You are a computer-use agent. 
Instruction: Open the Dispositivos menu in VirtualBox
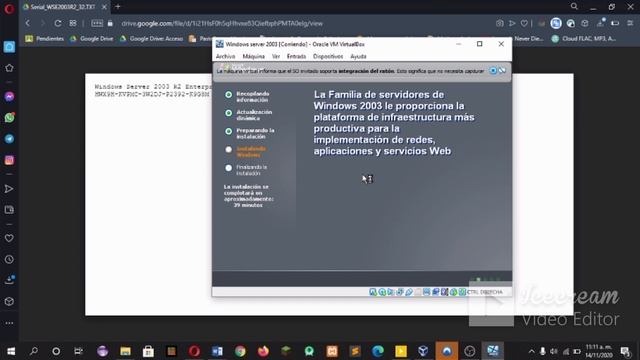328,56
